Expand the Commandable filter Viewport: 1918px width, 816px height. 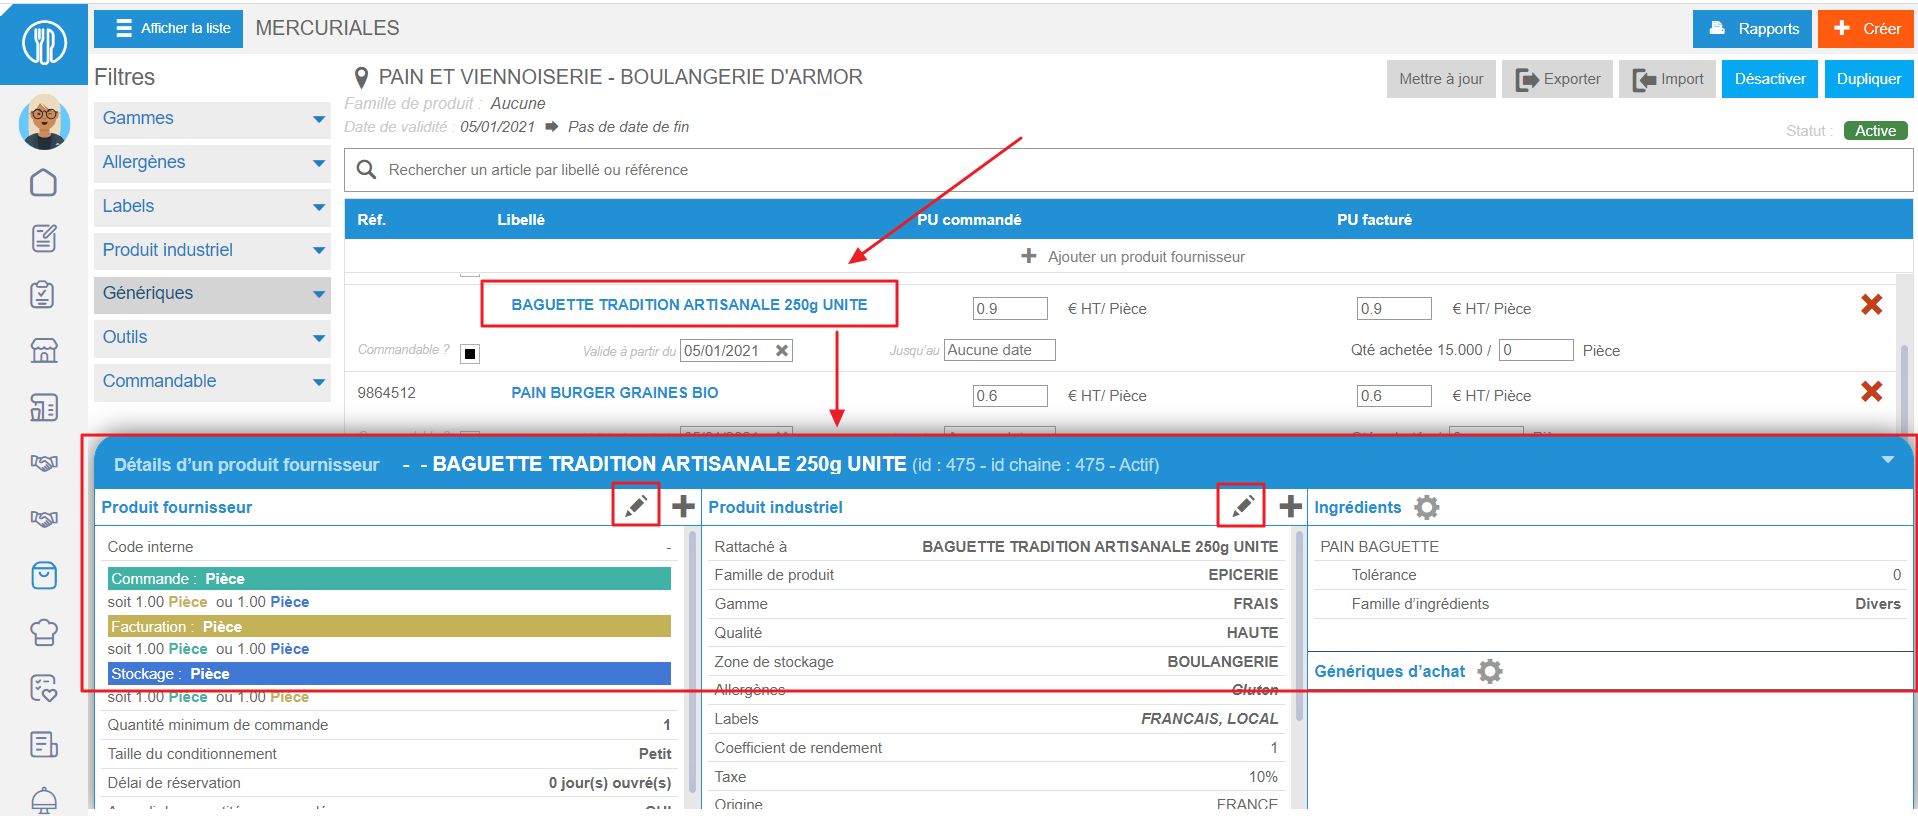(x=212, y=382)
